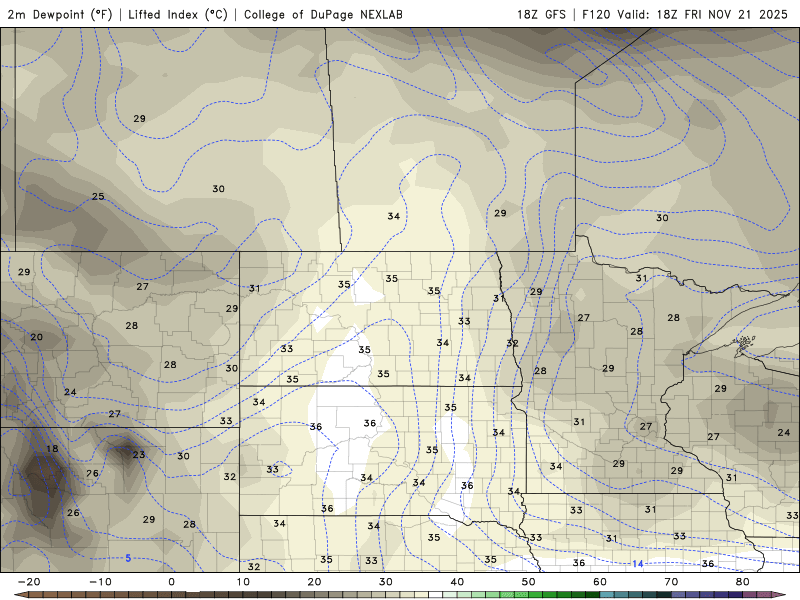The width and height of the screenshot is (800, 600).
Task: Click the colorbar tick label 40
Action: (457, 582)
